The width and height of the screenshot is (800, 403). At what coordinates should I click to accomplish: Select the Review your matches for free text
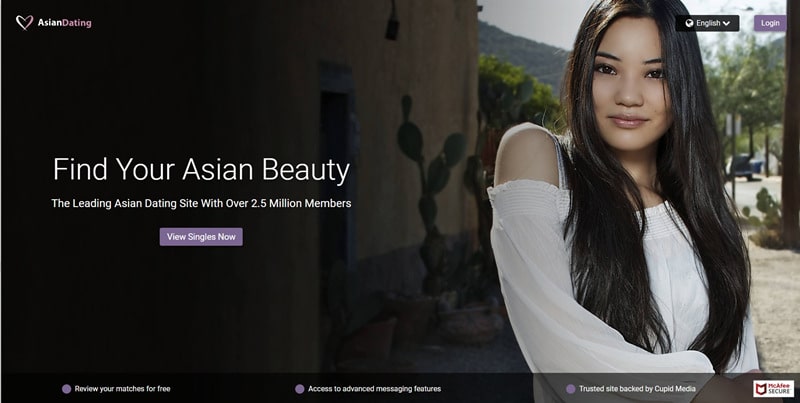click(122, 389)
